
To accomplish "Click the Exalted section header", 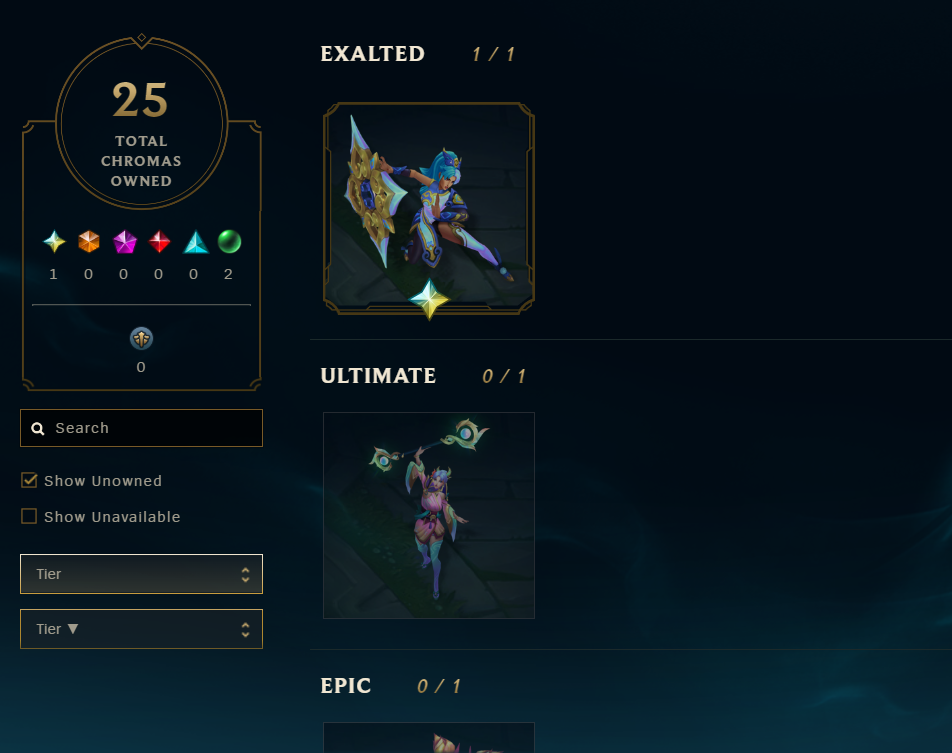I will (x=372, y=54).
